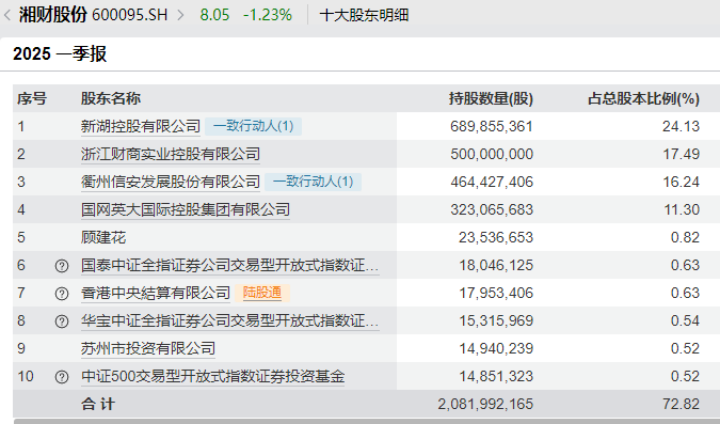Viewport: 720px width, 424px height.
Task: Click the 合计 total row label
Action: point(98,404)
